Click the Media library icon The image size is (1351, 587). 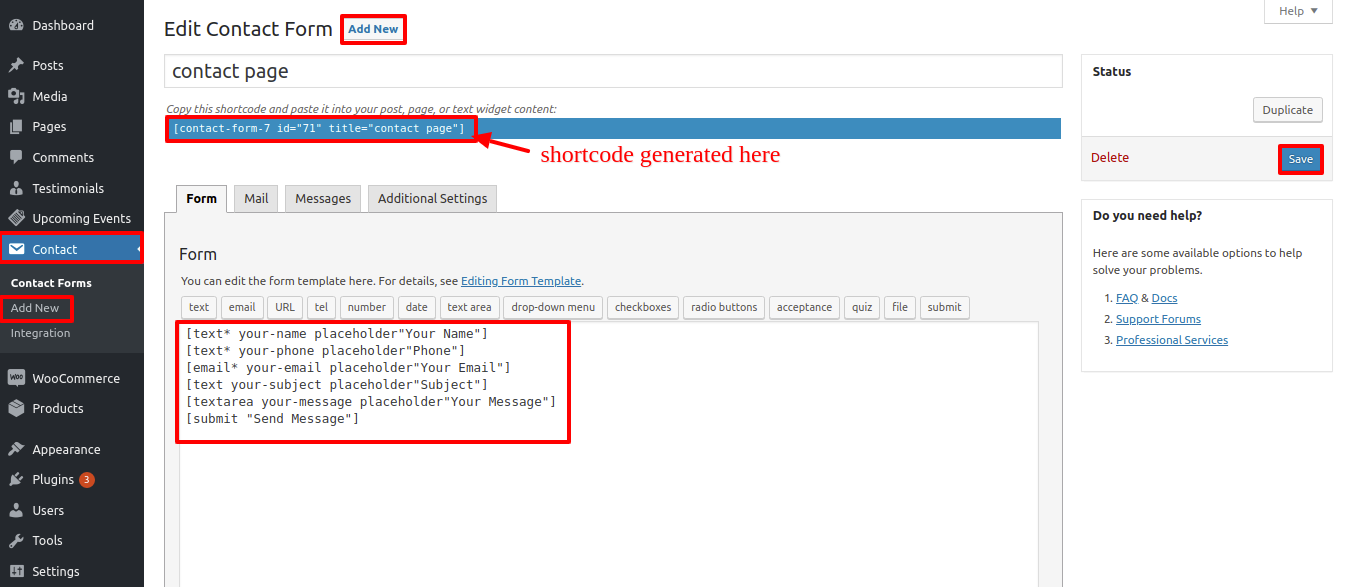[16, 96]
